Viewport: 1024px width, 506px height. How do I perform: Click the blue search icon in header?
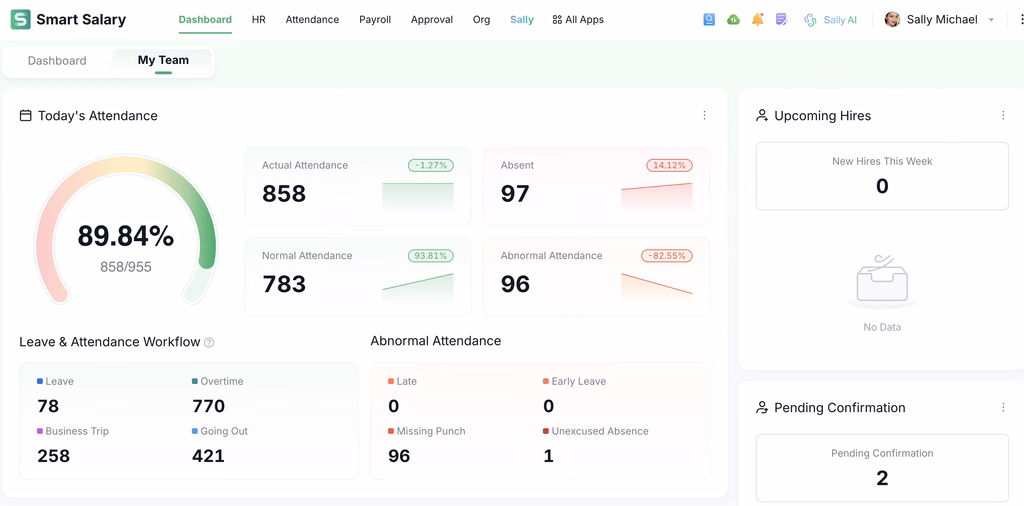pyautogui.click(x=709, y=20)
